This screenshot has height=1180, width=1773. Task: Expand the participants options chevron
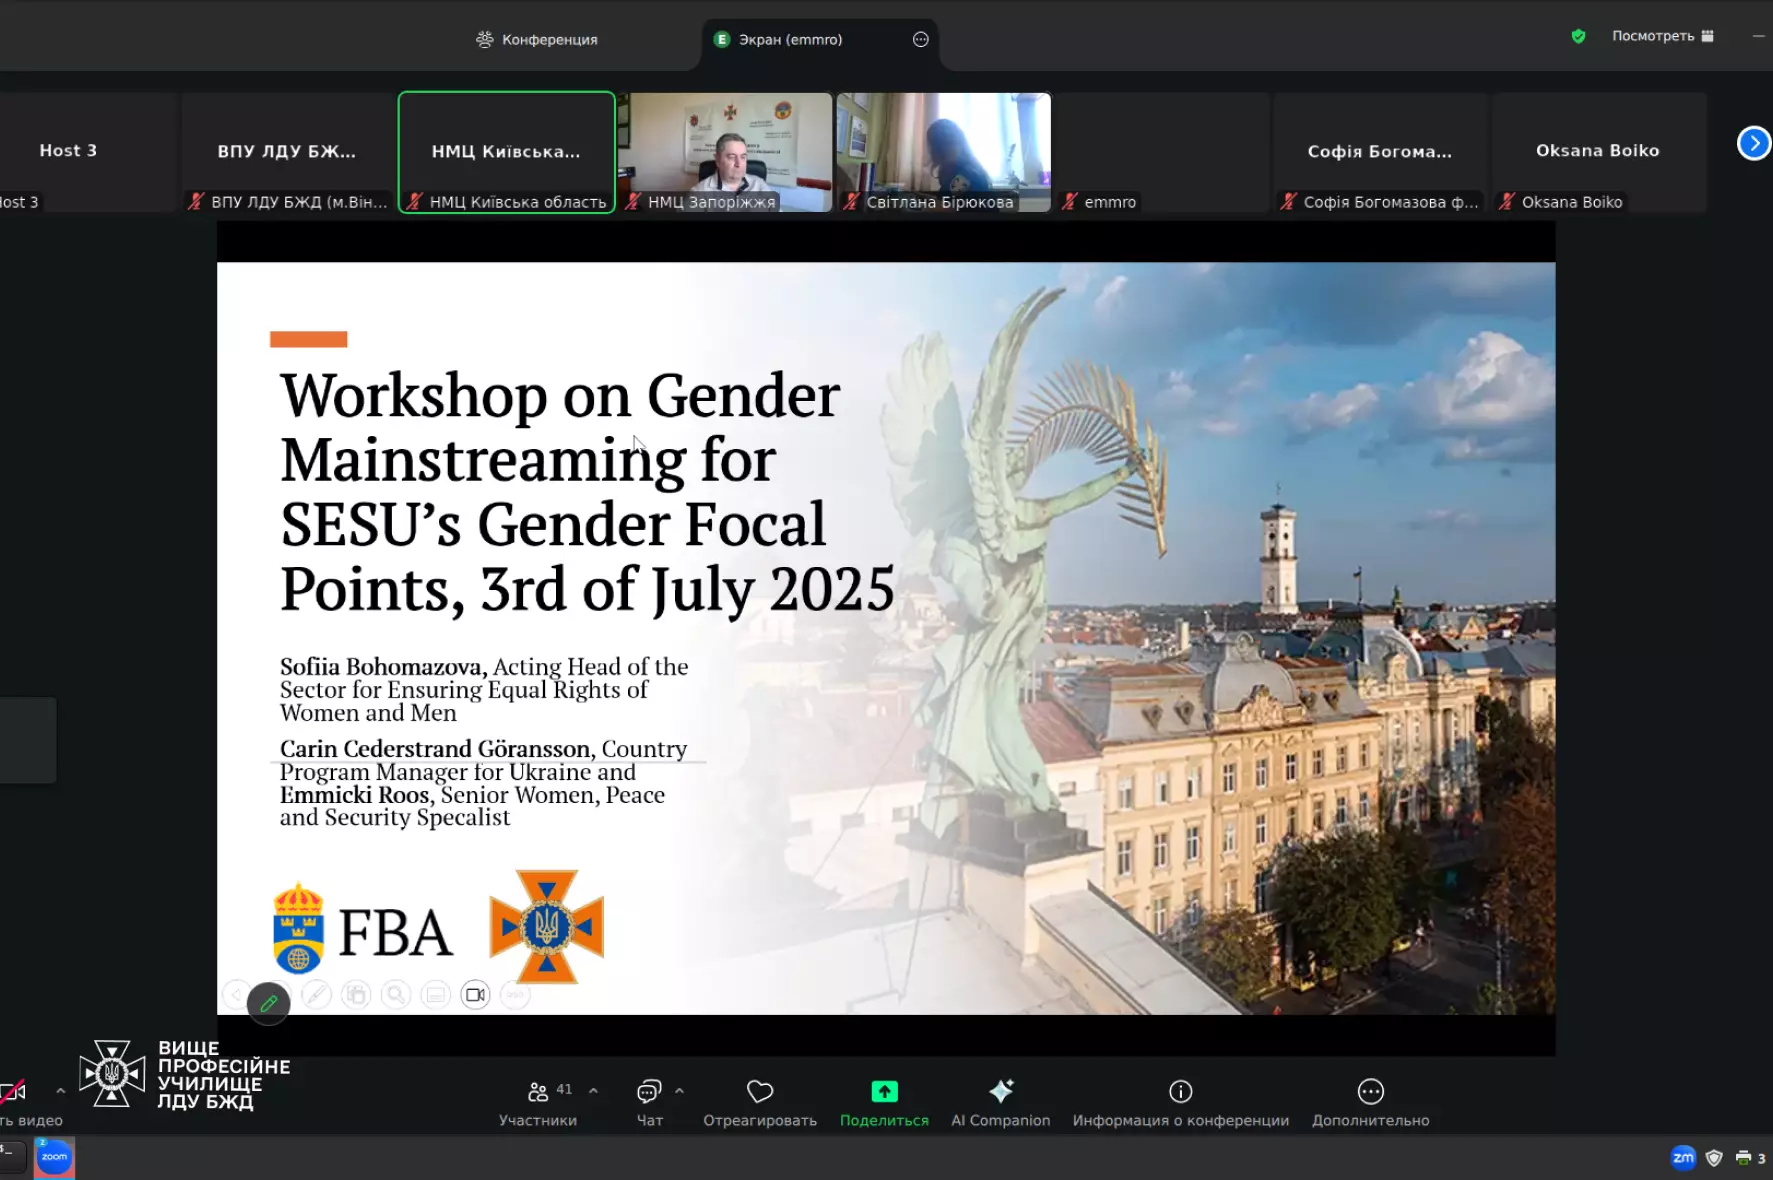click(593, 1090)
